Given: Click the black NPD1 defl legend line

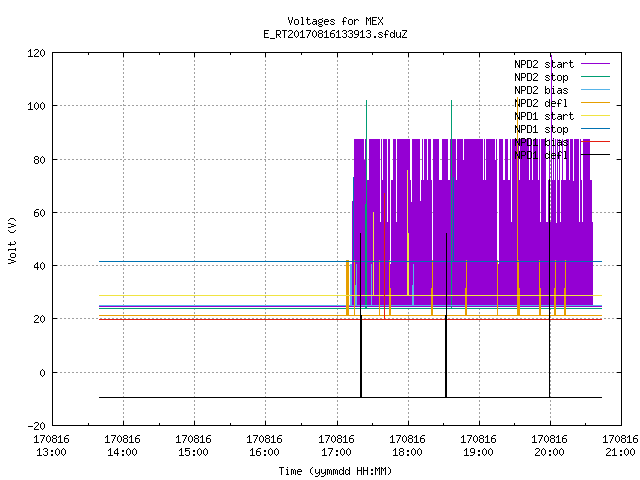Looking at the screenshot, I should click(595, 155).
